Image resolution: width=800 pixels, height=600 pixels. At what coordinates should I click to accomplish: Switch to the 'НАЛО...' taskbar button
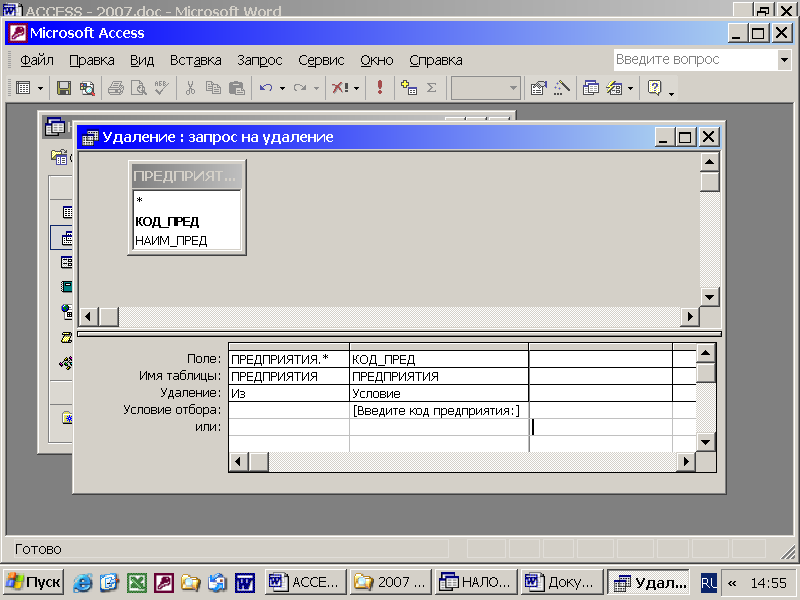[476, 582]
